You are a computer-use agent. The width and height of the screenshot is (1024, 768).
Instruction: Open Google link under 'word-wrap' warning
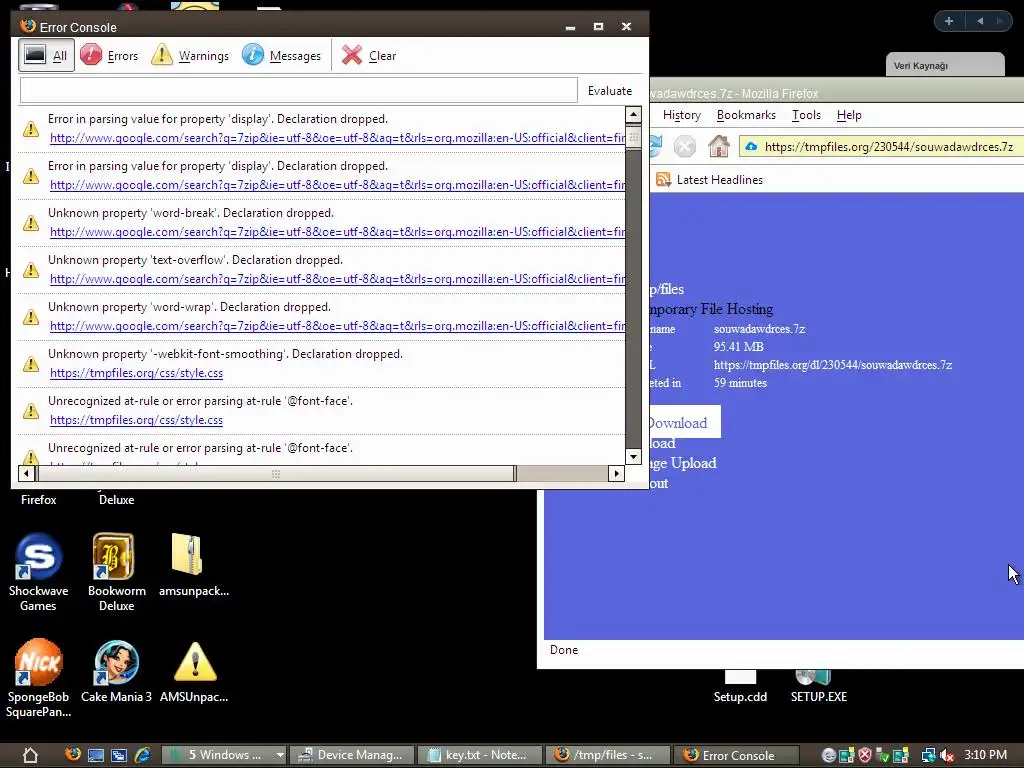click(337, 326)
